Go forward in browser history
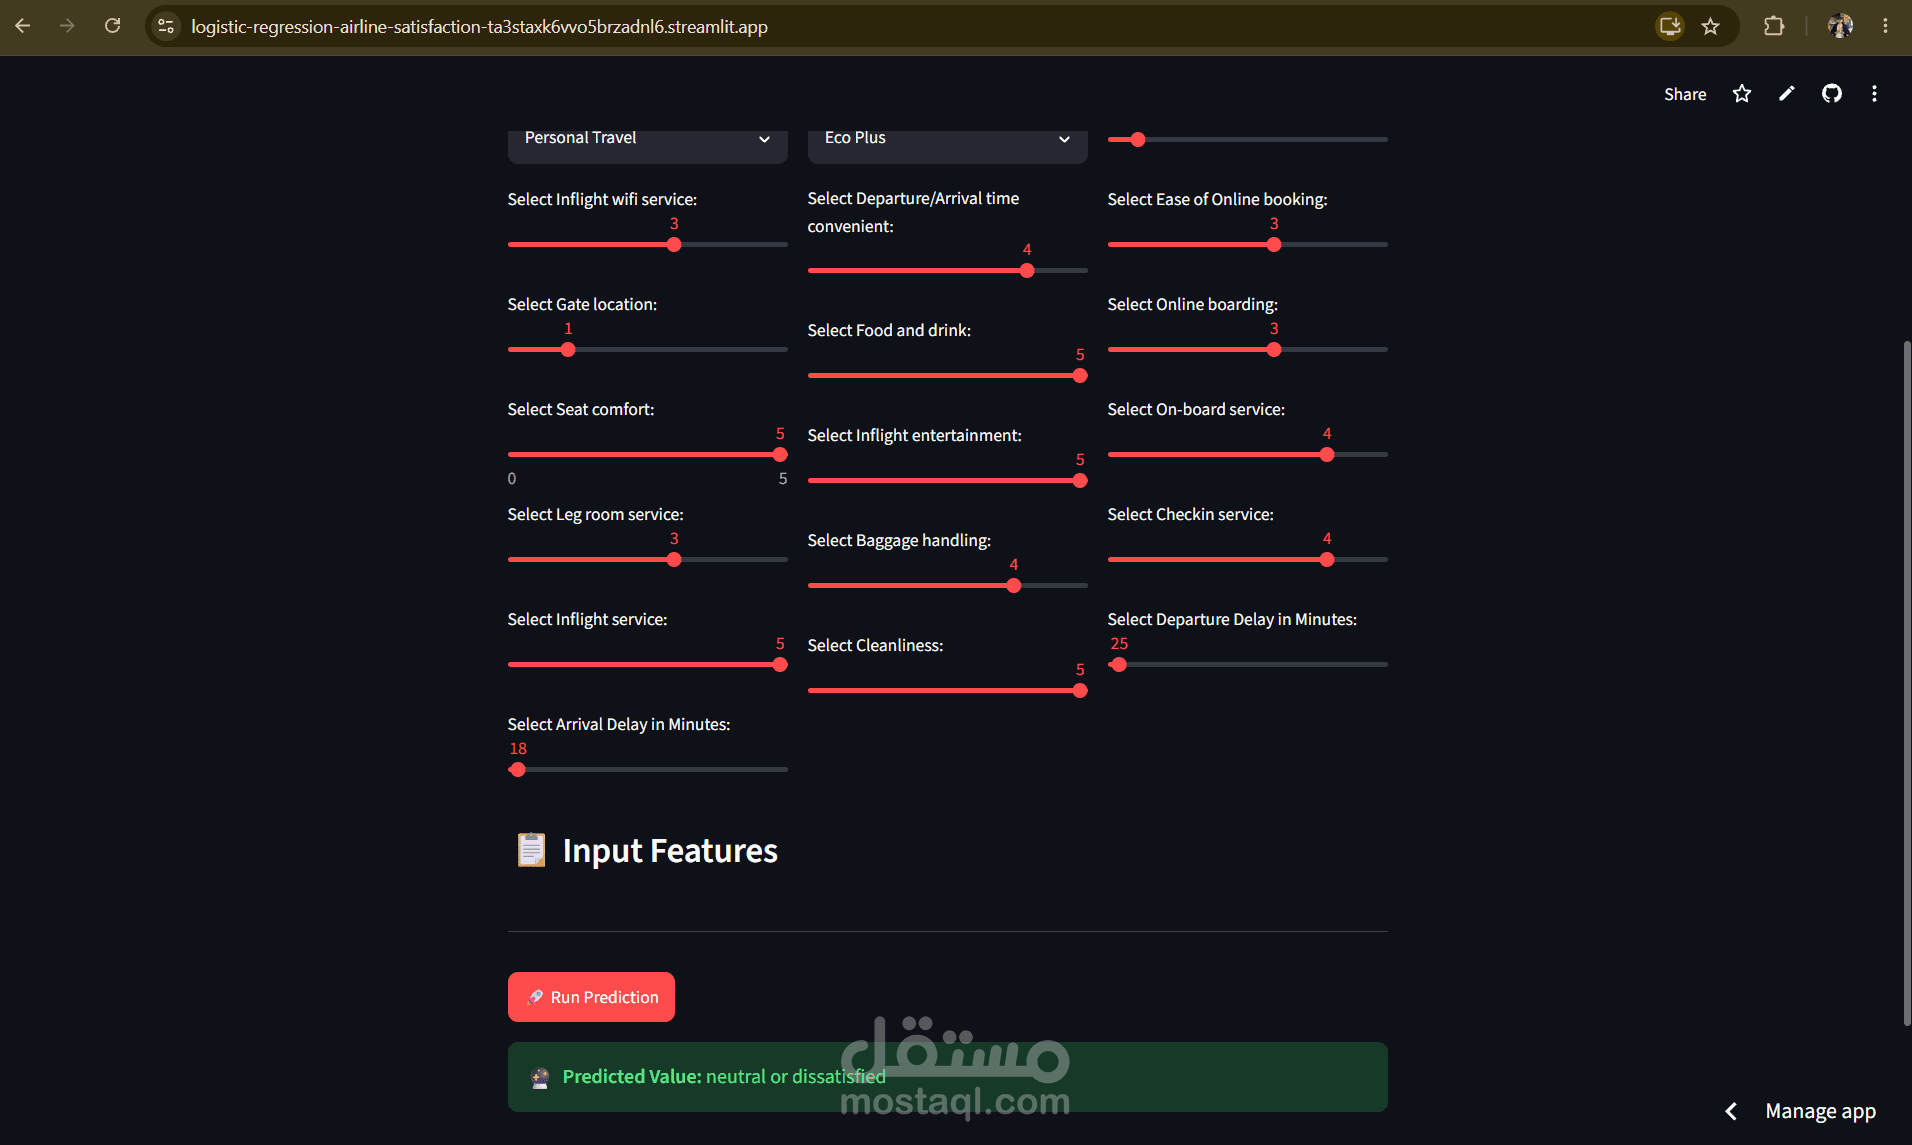This screenshot has height=1145, width=1912. point(67,26)
